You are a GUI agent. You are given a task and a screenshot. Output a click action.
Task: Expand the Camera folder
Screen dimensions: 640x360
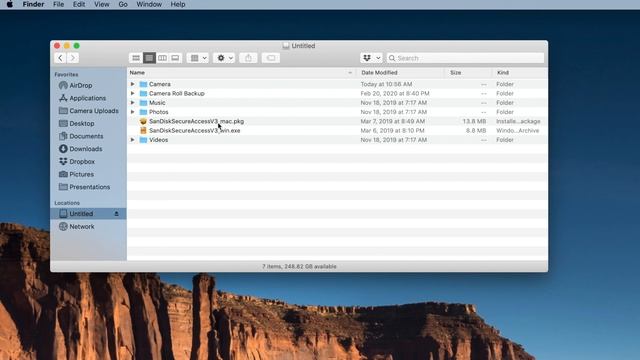pyautogui.click(x=132, y=84)
